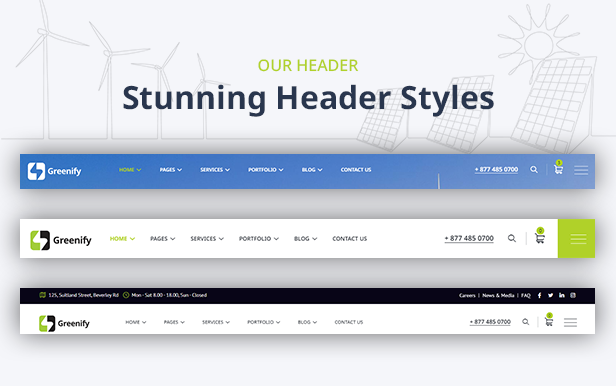Expand the Portfolio dropdown in the second header
This screenshot has width=616, height=386.
(x=259, y=238)
